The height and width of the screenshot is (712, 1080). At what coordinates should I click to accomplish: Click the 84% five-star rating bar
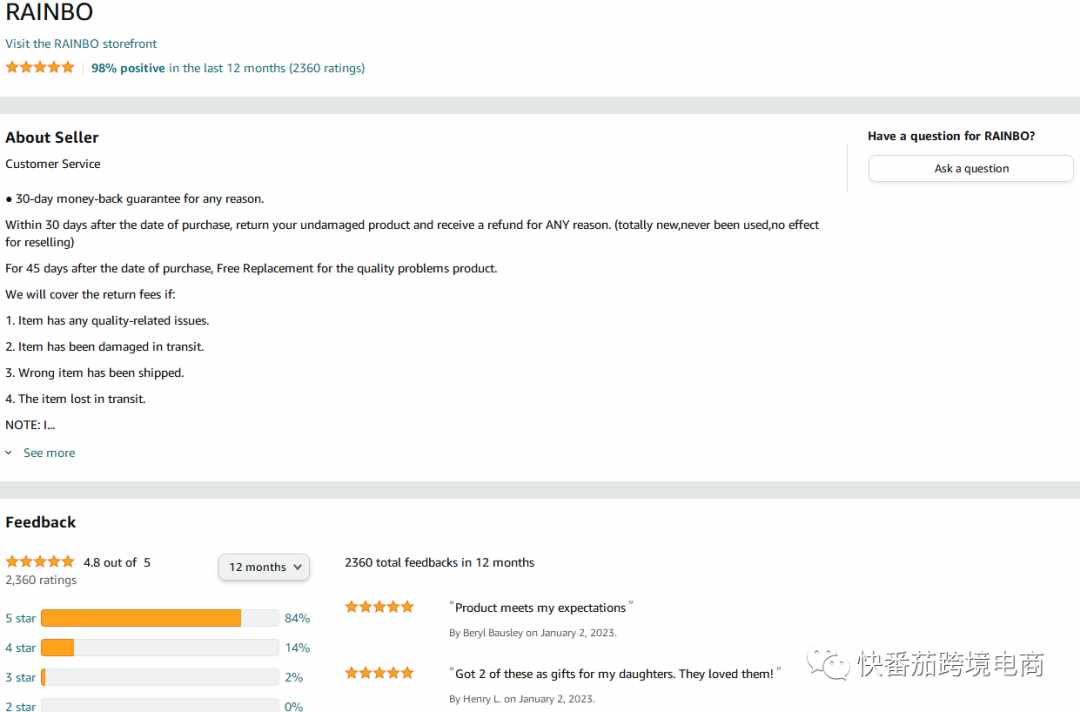[x=160, y=618]
